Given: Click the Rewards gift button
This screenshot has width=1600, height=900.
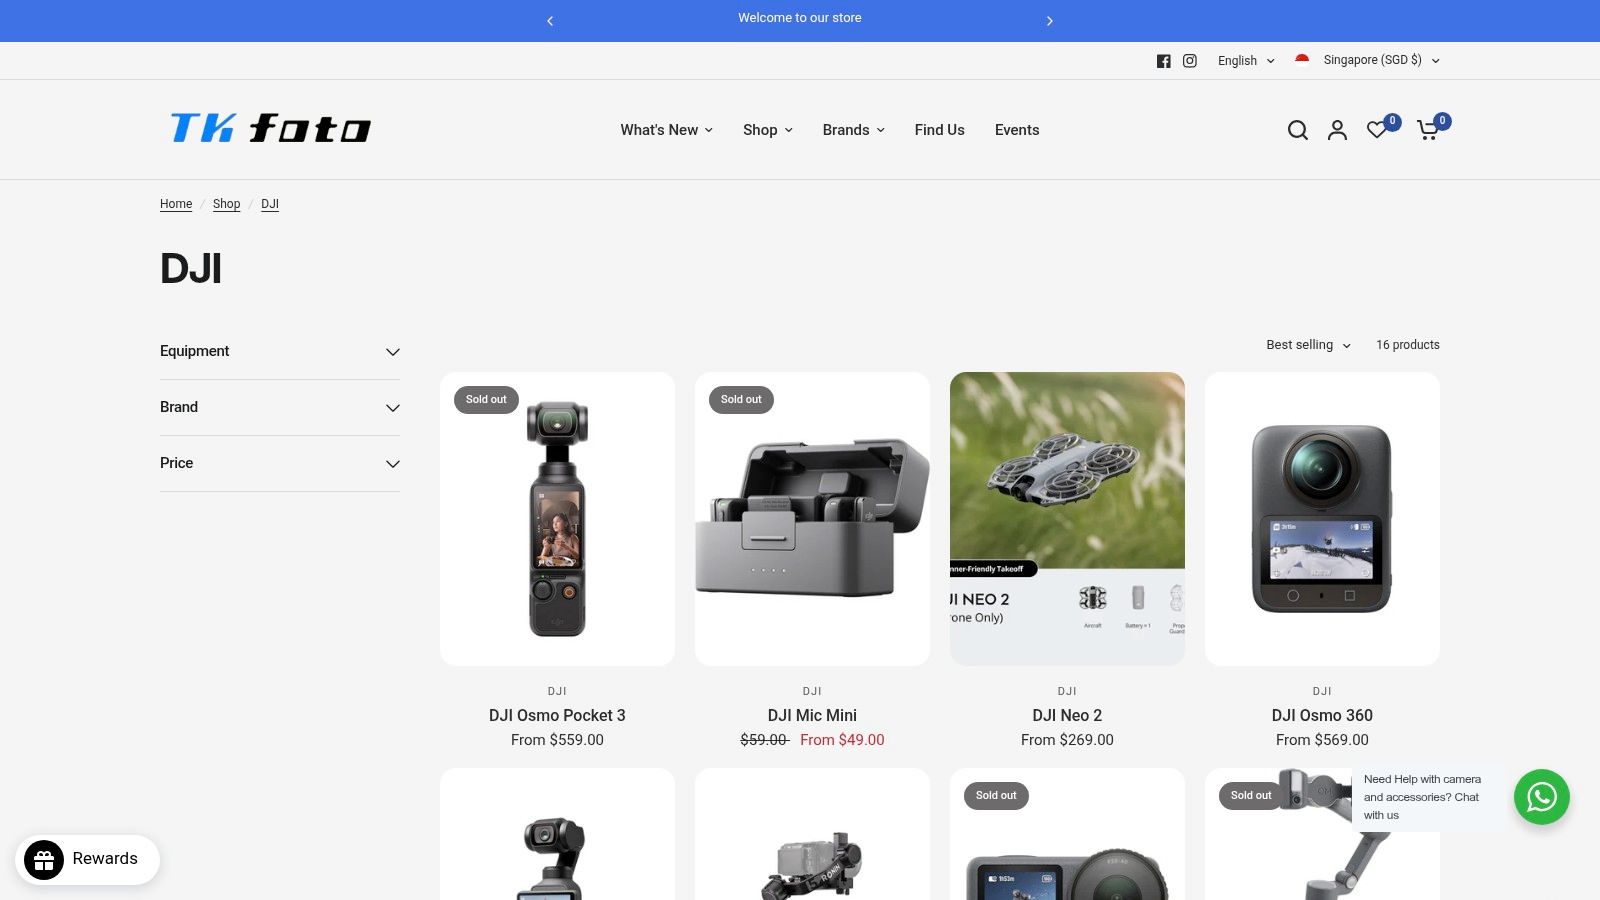Looking at the screenshot, I should 87,859.
